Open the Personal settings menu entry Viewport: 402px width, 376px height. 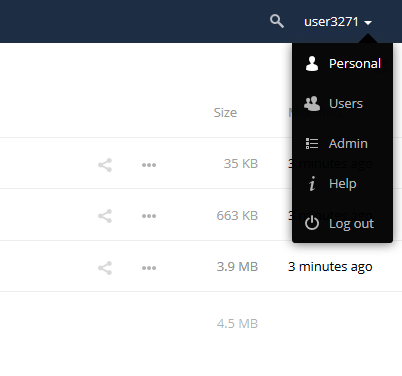(342, 63)
